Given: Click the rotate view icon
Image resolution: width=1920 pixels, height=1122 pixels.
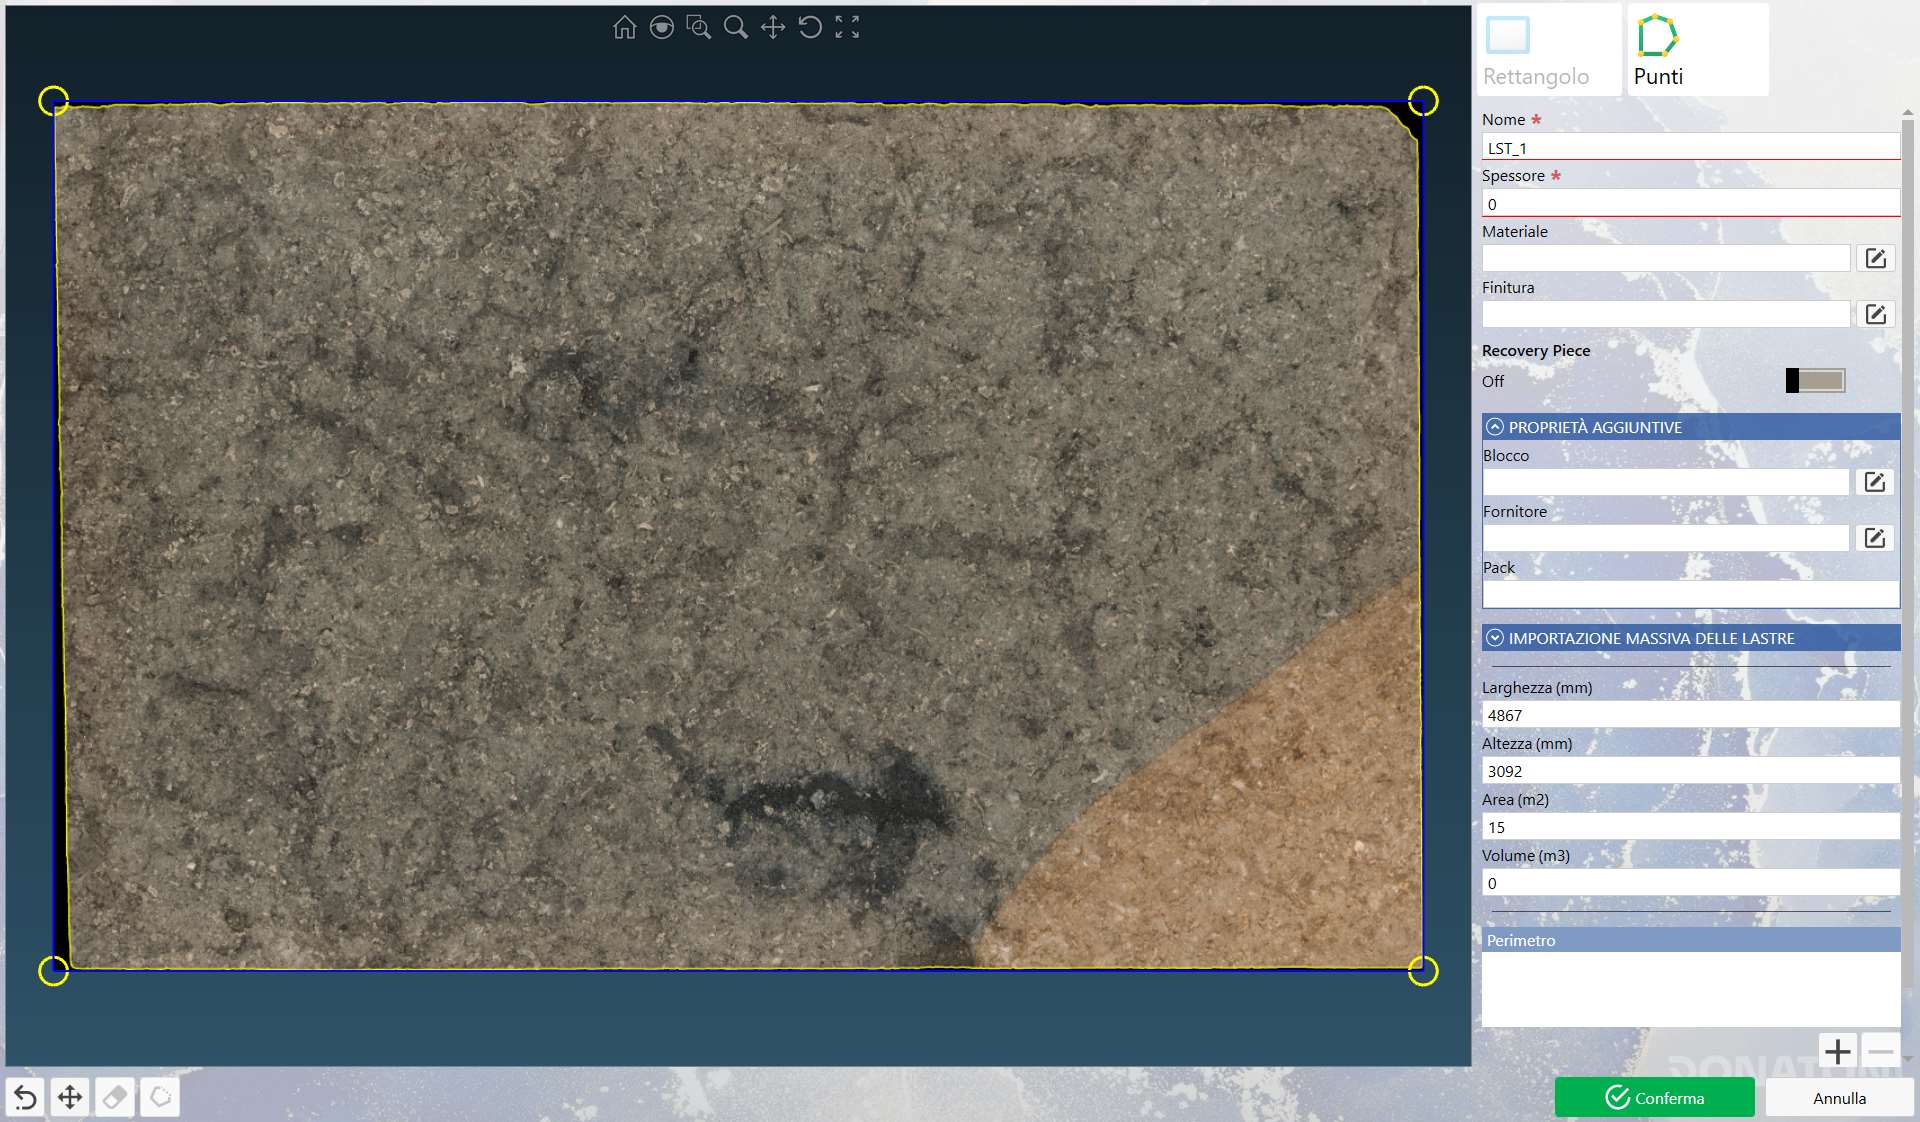Looking at the screenshot, I should tap(810, 27).
